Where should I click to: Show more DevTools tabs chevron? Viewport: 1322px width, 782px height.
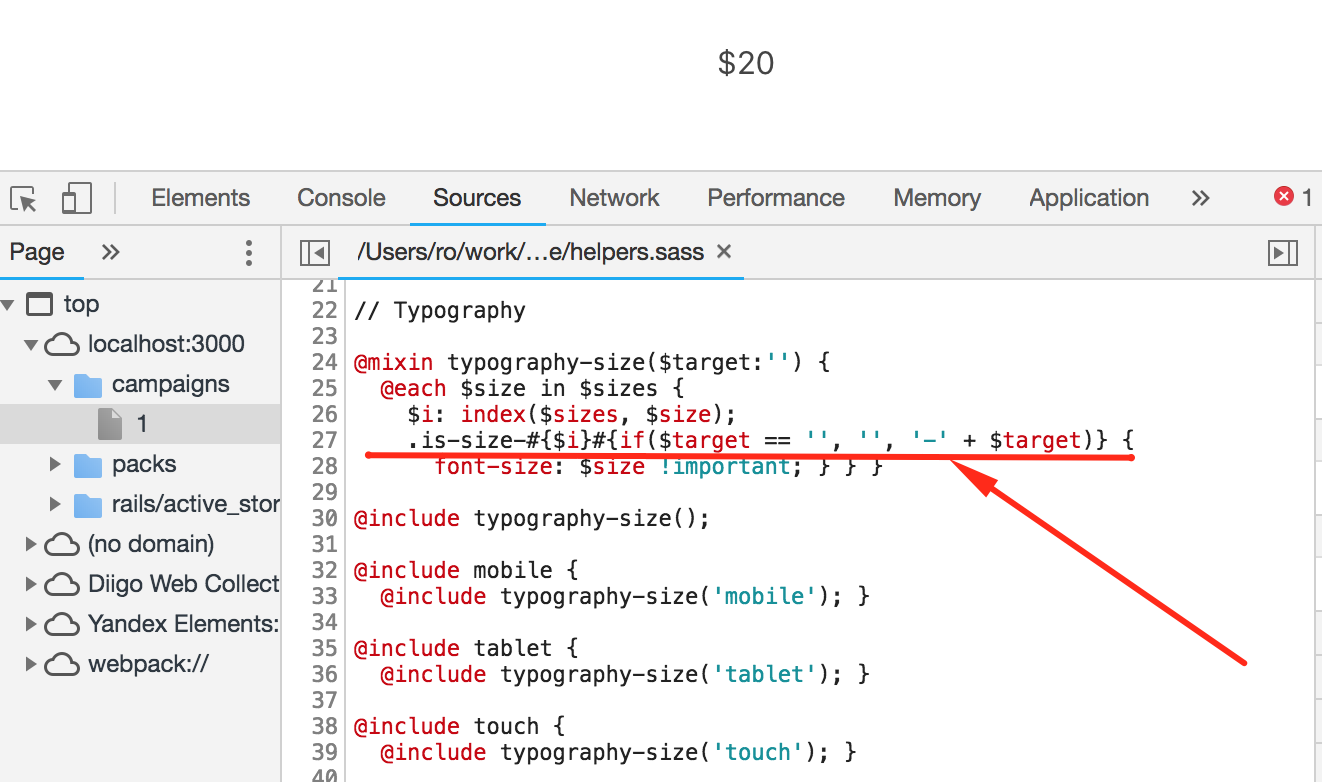pyautogui.click(x=1201, y=198)
